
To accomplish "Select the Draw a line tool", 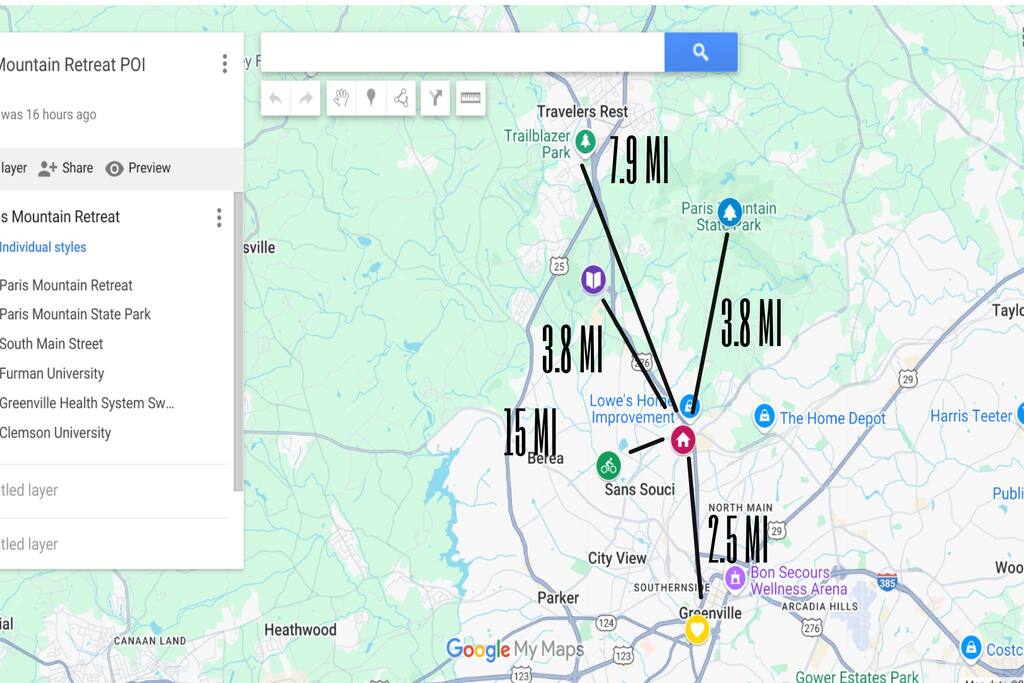I will (401, 98).
